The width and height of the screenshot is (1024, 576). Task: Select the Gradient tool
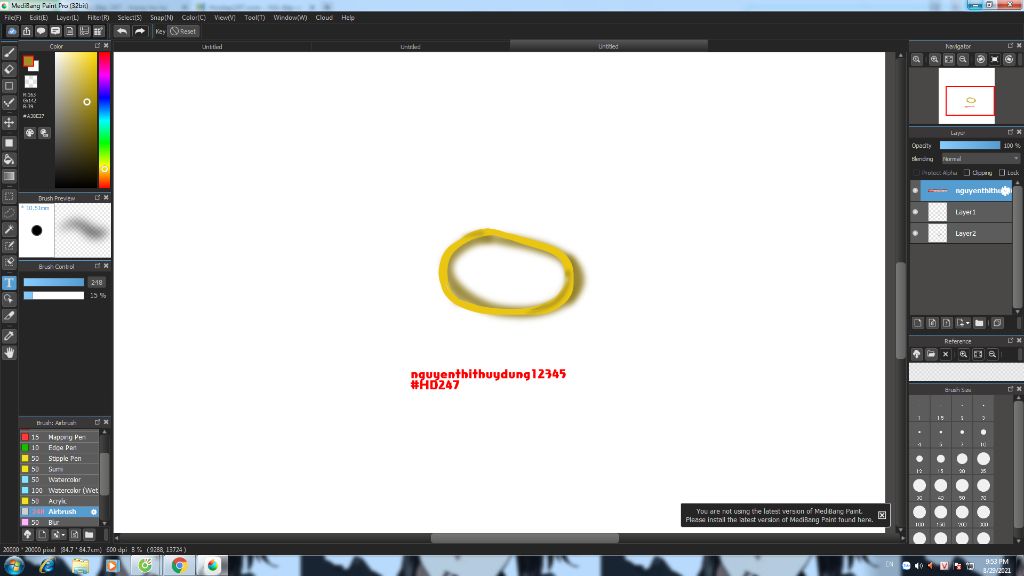point(9,176)
